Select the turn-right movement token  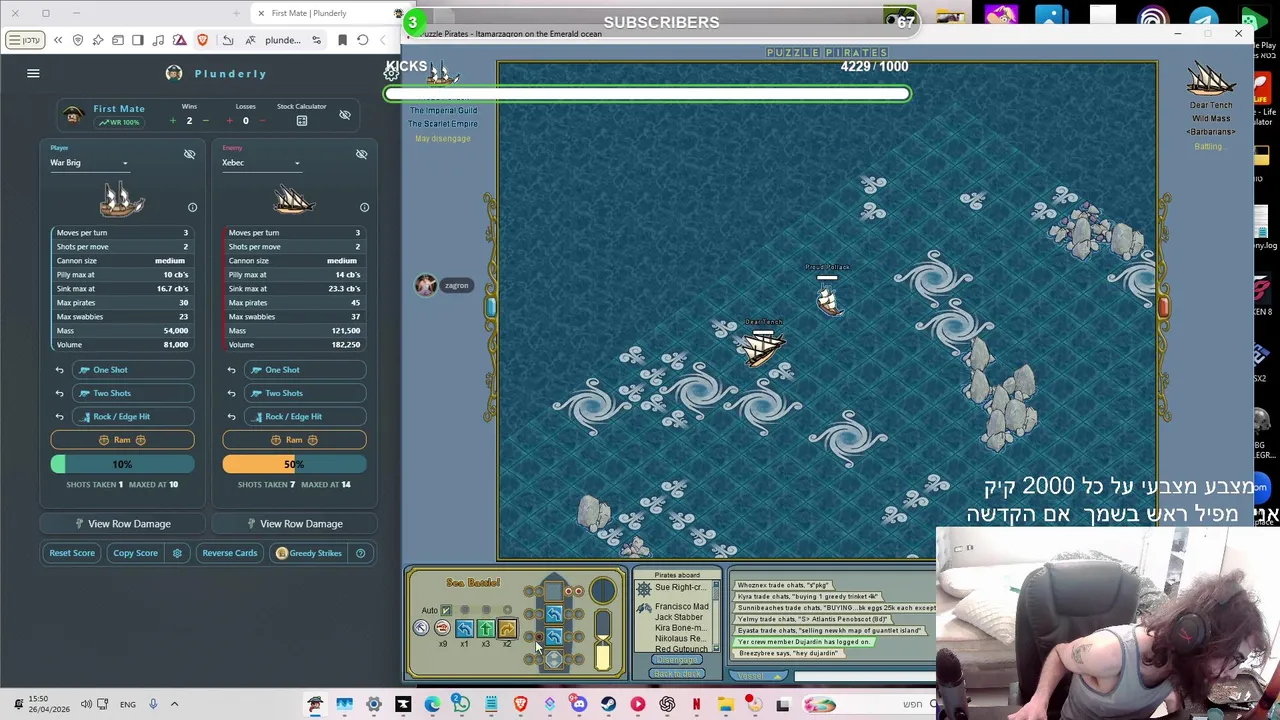click(x=507, y=628)
